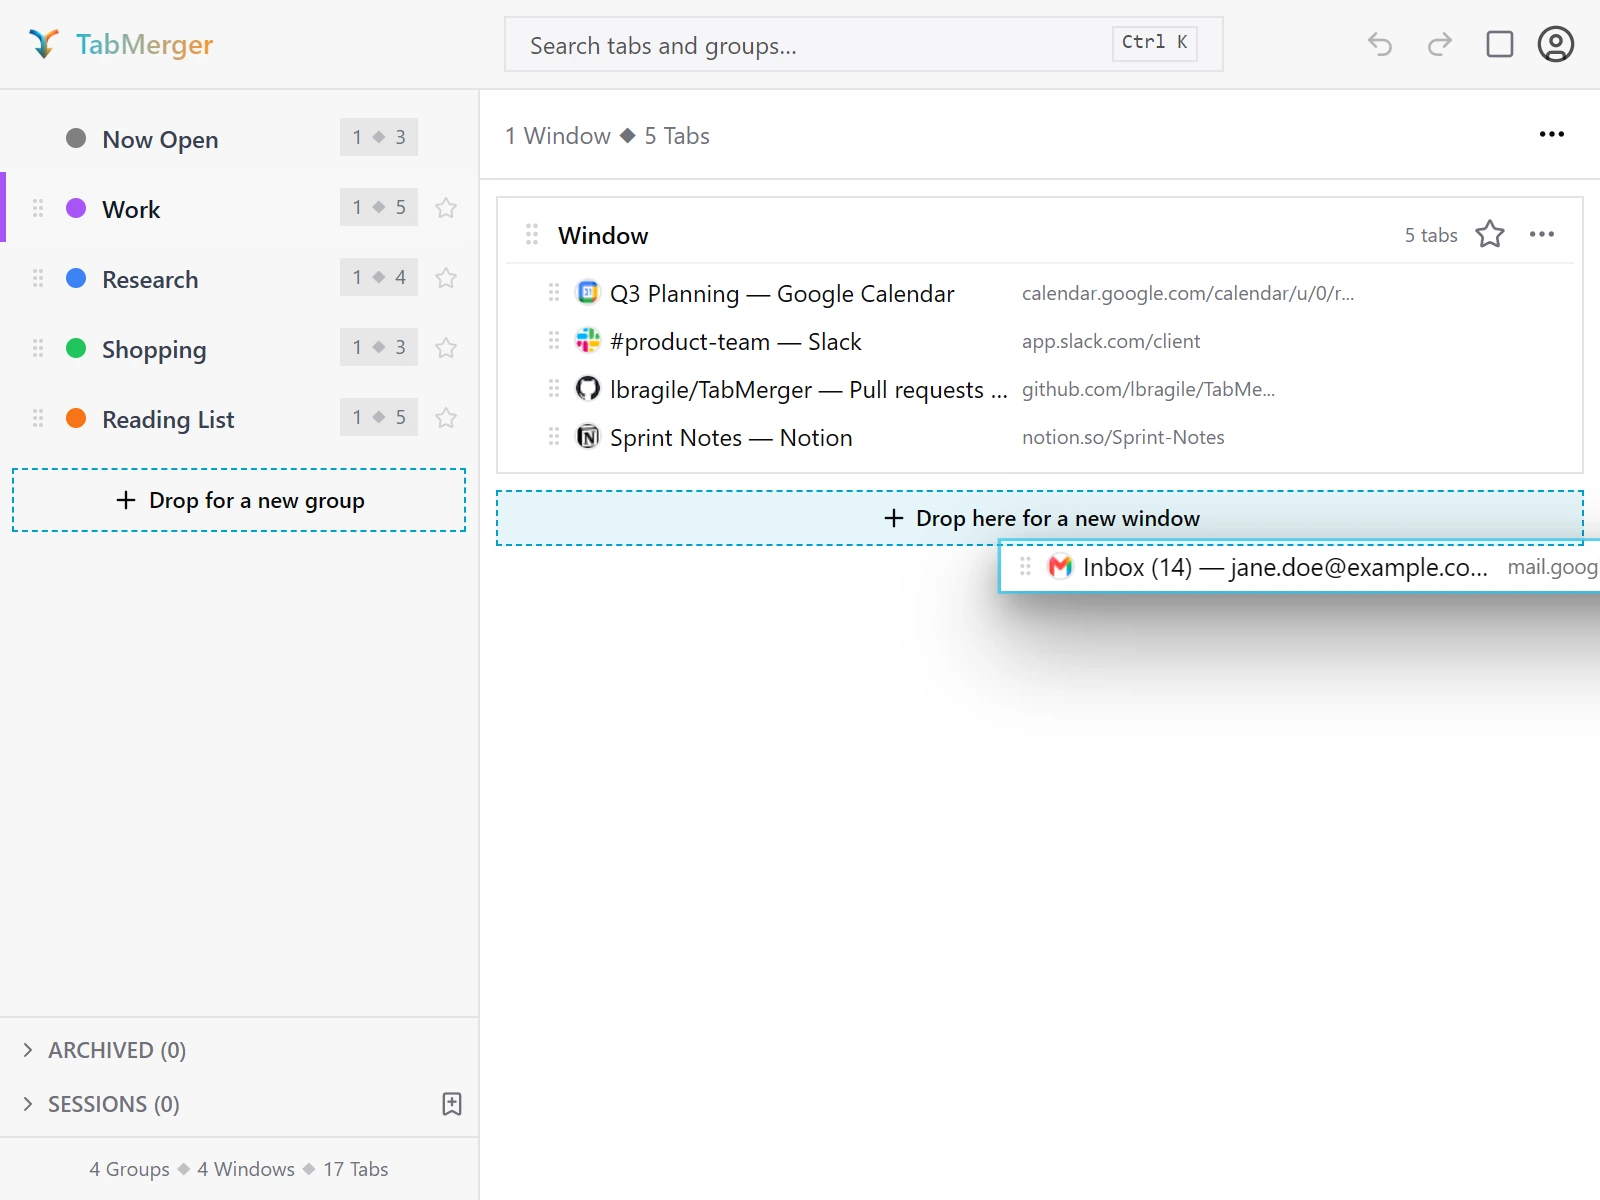Click the undo arrow icon

coord(1380,44)
